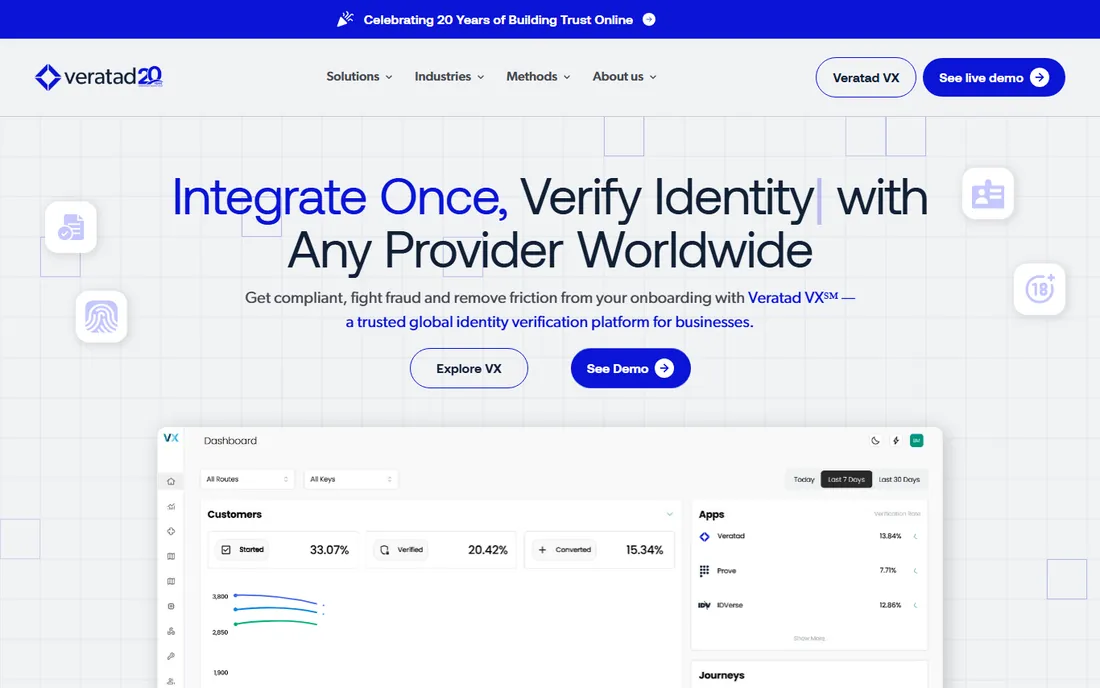Image resolution: width=1100 pixels, height=688 pixels.
Task: Click the key icon in dashboard sidebar
Action: point(170,656)
